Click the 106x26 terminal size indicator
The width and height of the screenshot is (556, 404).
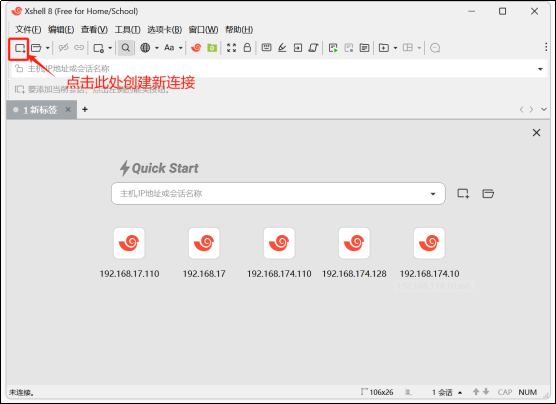[377, 392]
